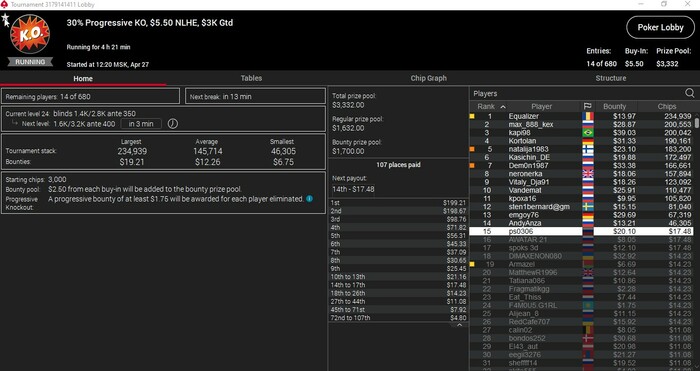This screenshot has width=700, height=371.
Task: Click the Sweden flag for sten1bernard@gm
Action: tap(588, 207)
